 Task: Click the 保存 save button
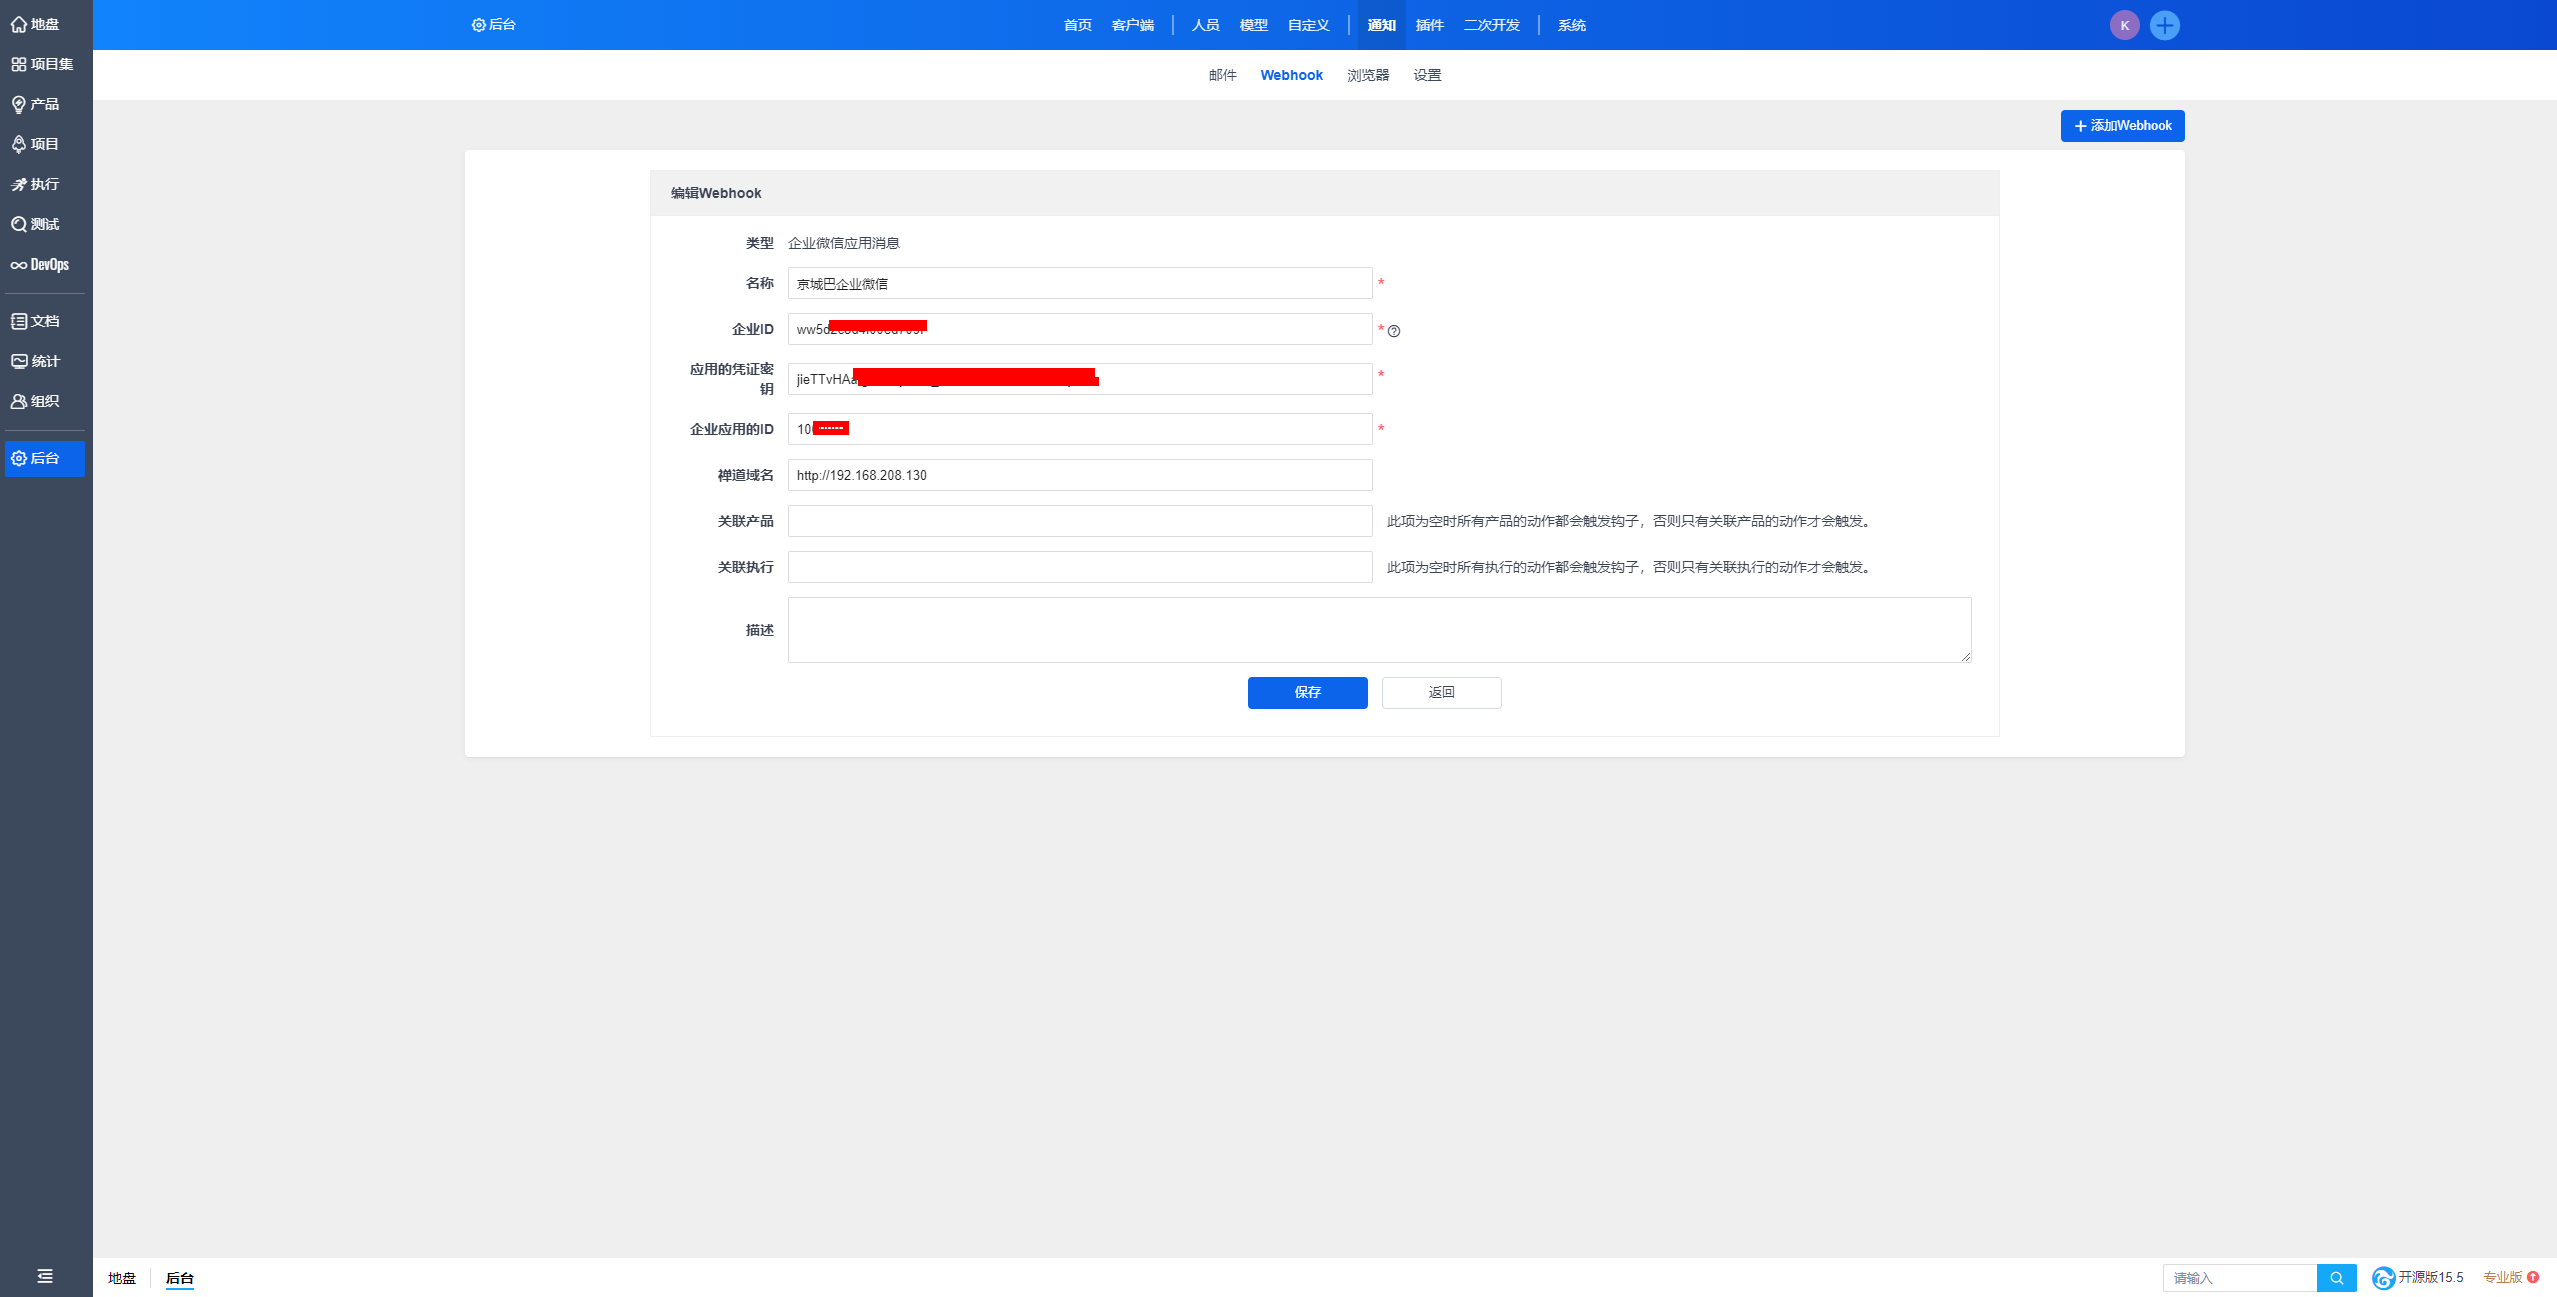1307,692
